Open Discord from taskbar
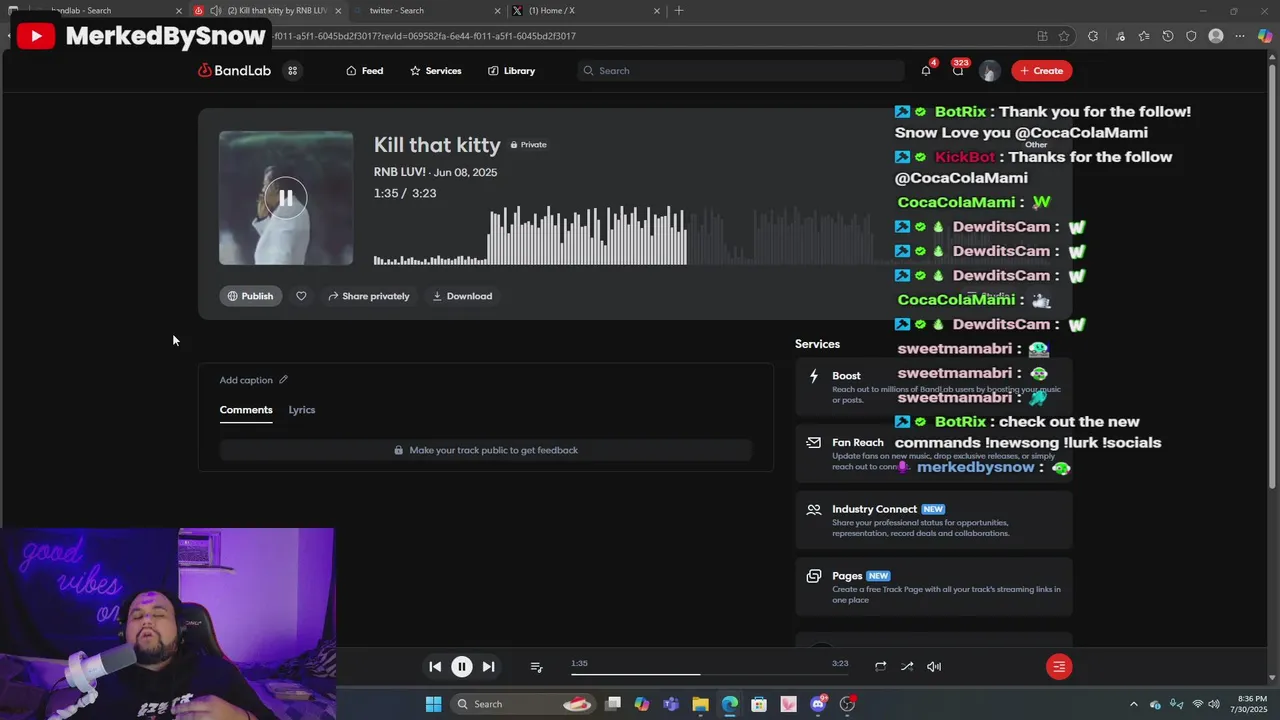Image resolution: width=1280 pixels, height=720 pixels. [818, 704]
